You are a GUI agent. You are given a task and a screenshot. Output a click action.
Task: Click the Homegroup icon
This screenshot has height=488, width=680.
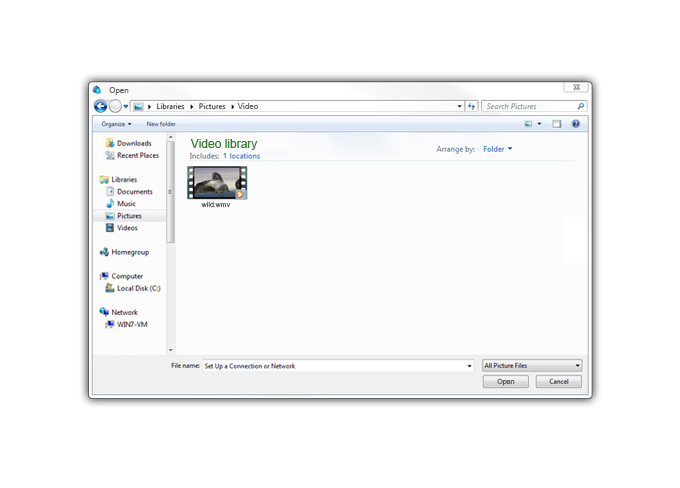[104, 252]
